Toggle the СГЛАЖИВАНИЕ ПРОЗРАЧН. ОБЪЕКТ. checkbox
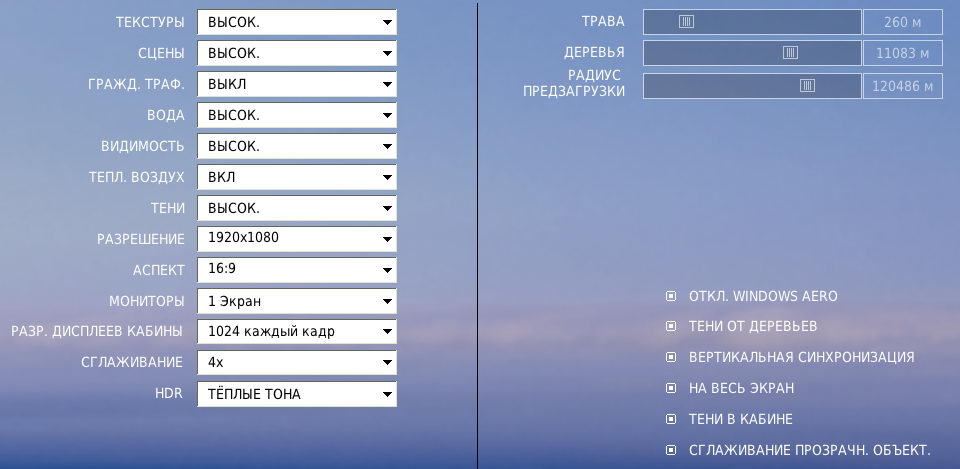The width and height of the screenshot is (960, 469). (x=671, y=451)
